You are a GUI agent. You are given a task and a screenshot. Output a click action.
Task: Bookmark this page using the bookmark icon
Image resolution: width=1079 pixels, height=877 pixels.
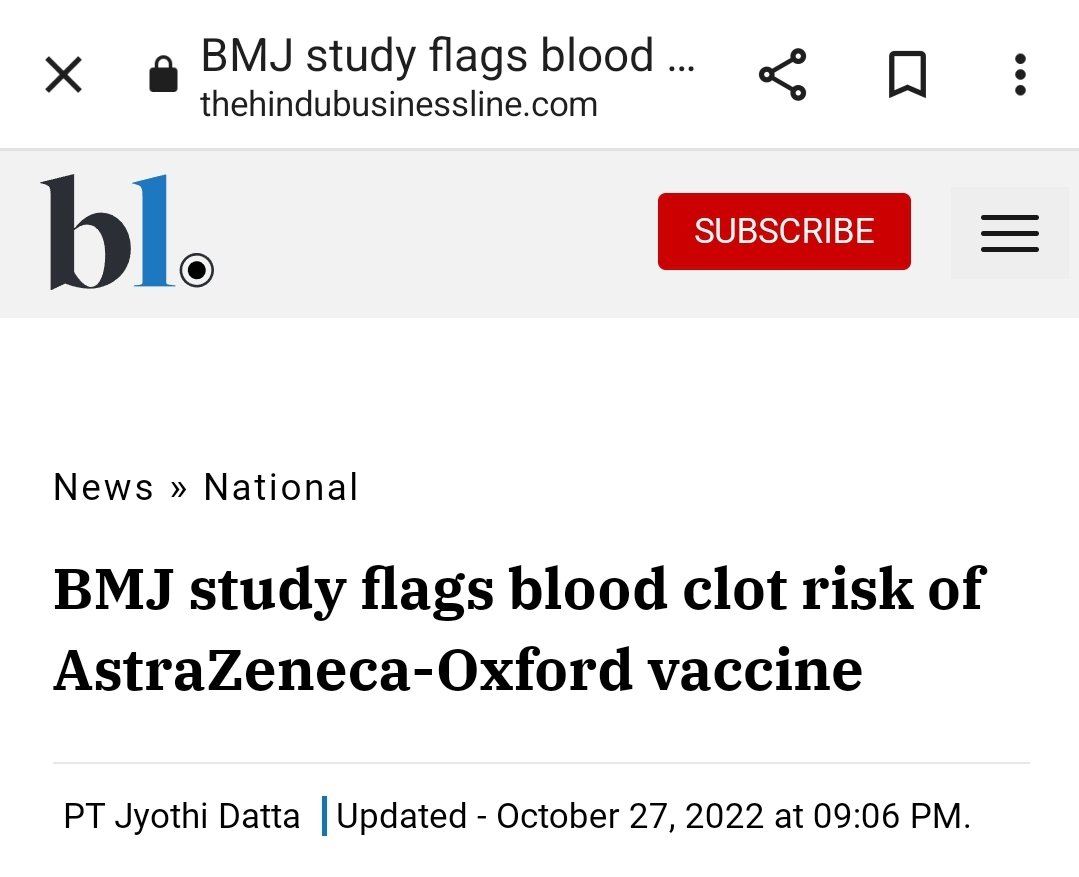[x=908, y=74]
